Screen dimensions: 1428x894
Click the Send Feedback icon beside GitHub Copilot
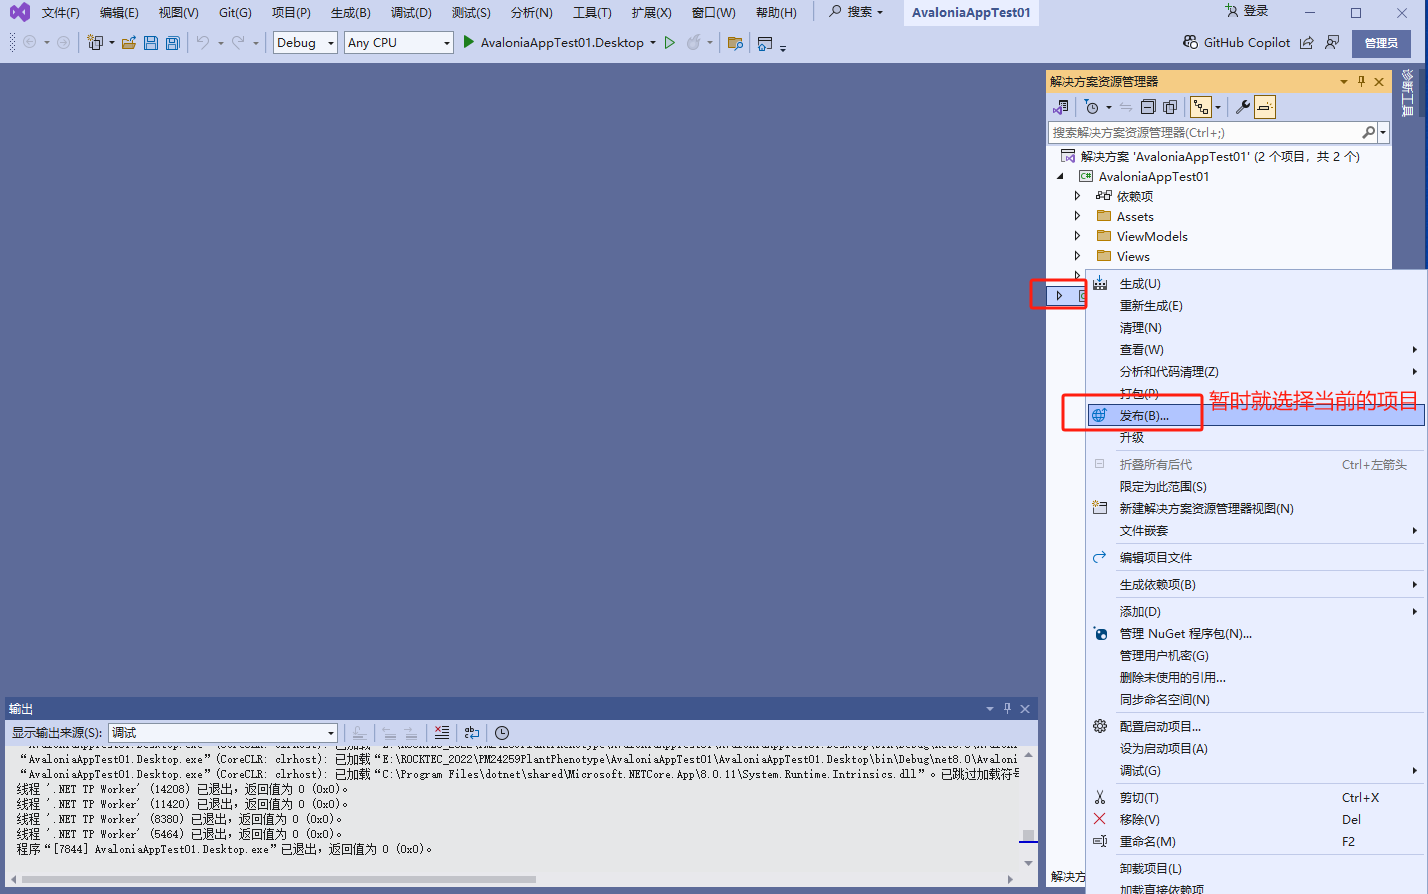coord(1332,43)
